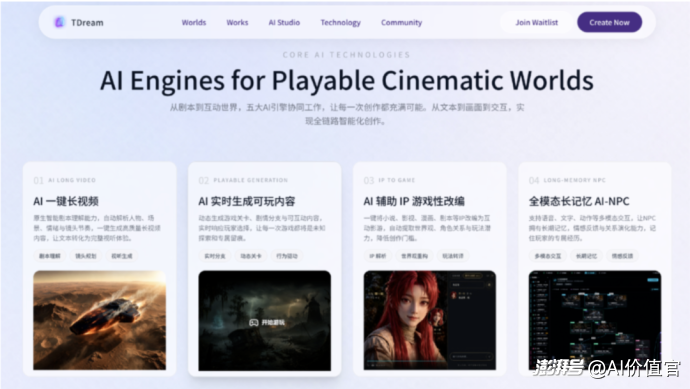The image size is (690, 389).
Task: Select the AI 辅助 IP 游戏性改编 title
Action: coord(414,201)
